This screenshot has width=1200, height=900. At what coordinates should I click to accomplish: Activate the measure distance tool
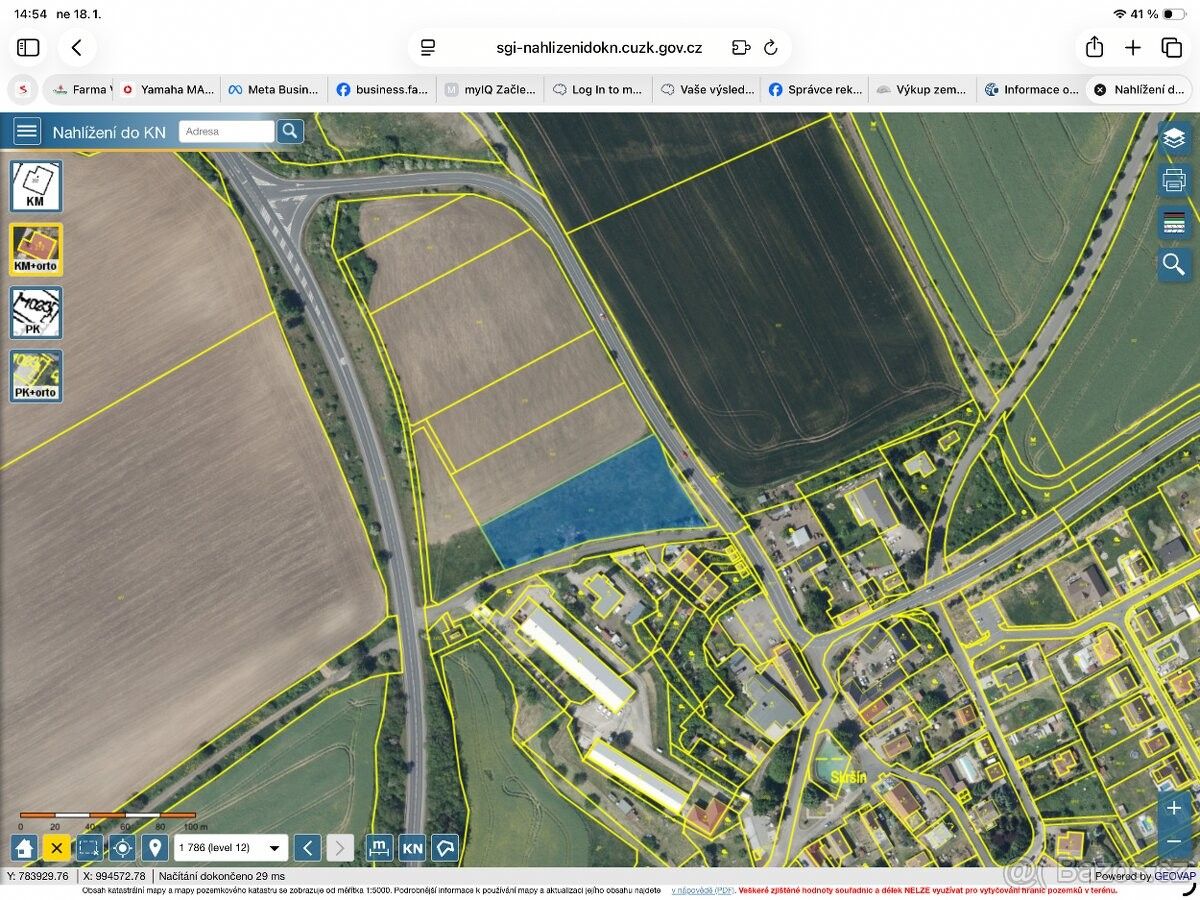pos(379,848)
